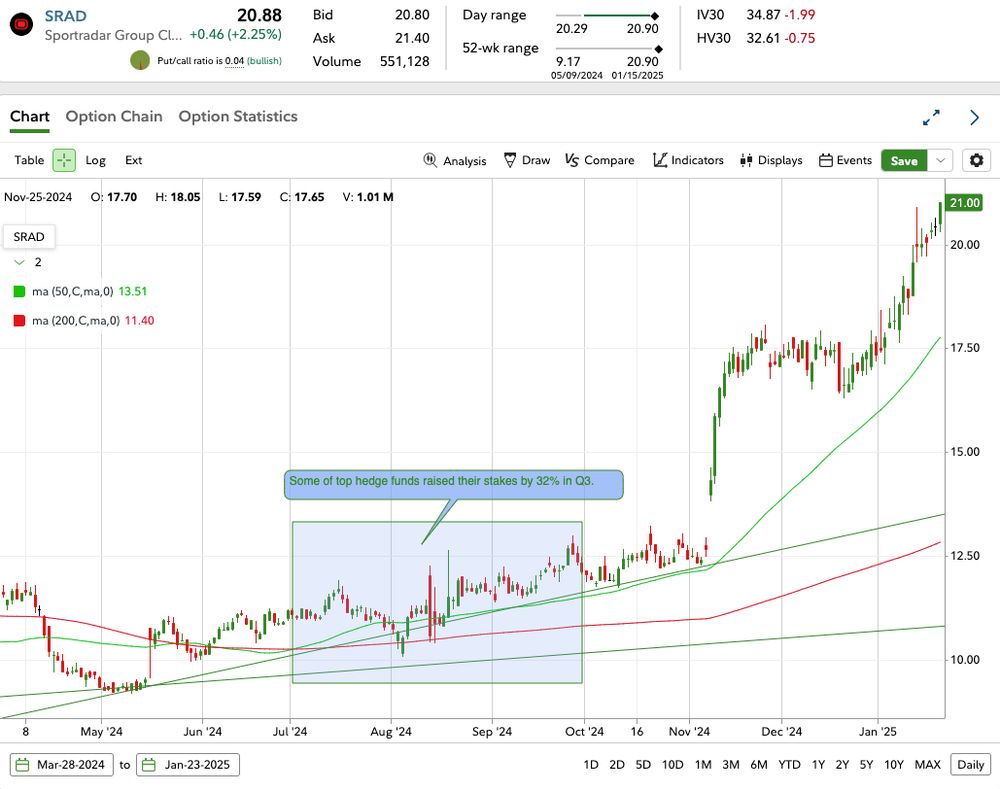
Task: Open the Compare symbols tool
Action: pos(599,160)
